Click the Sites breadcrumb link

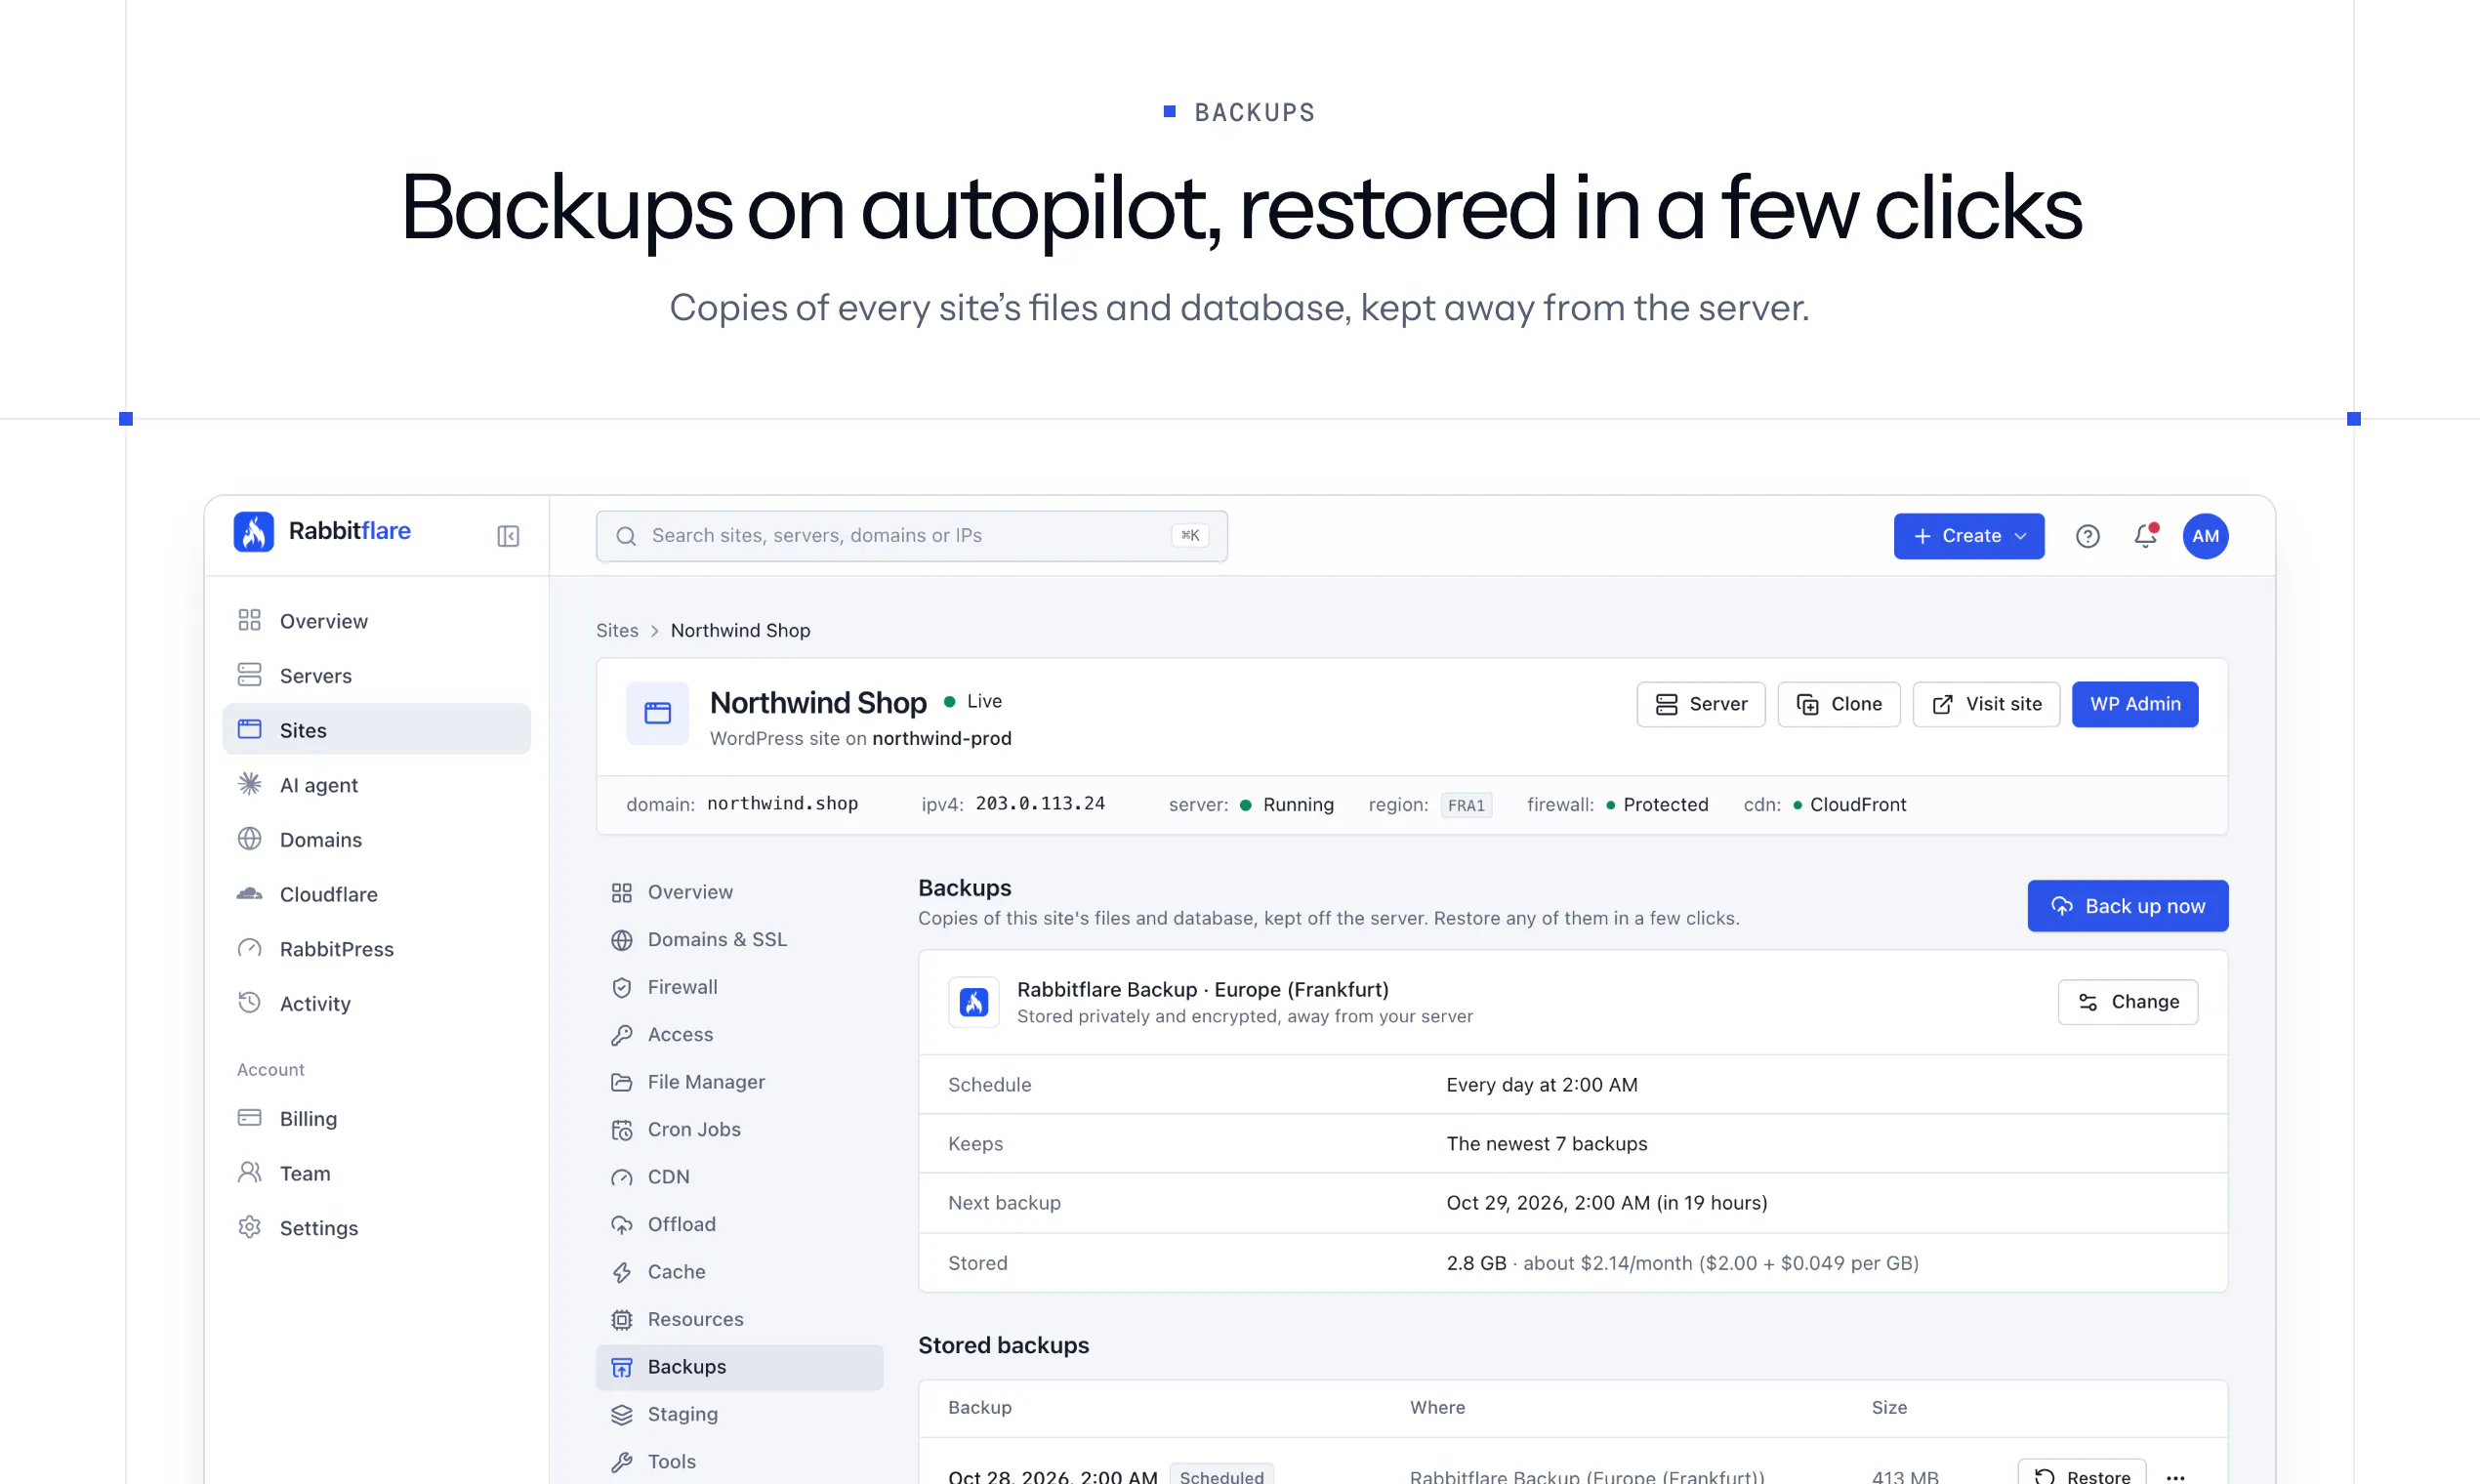[x=617, y=630]
